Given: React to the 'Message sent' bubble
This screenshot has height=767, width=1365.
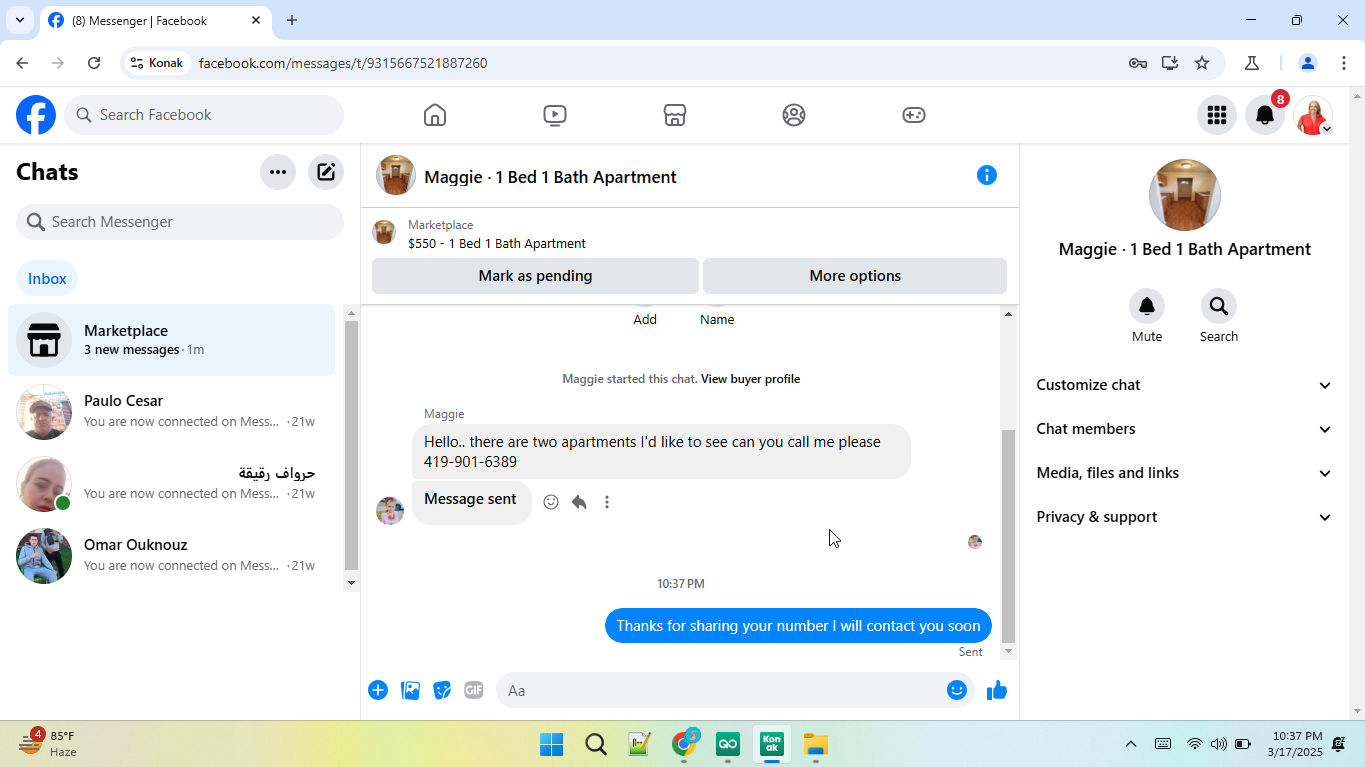Looking at the screenshot, I should pyautogui.click(x=551, y=502).
